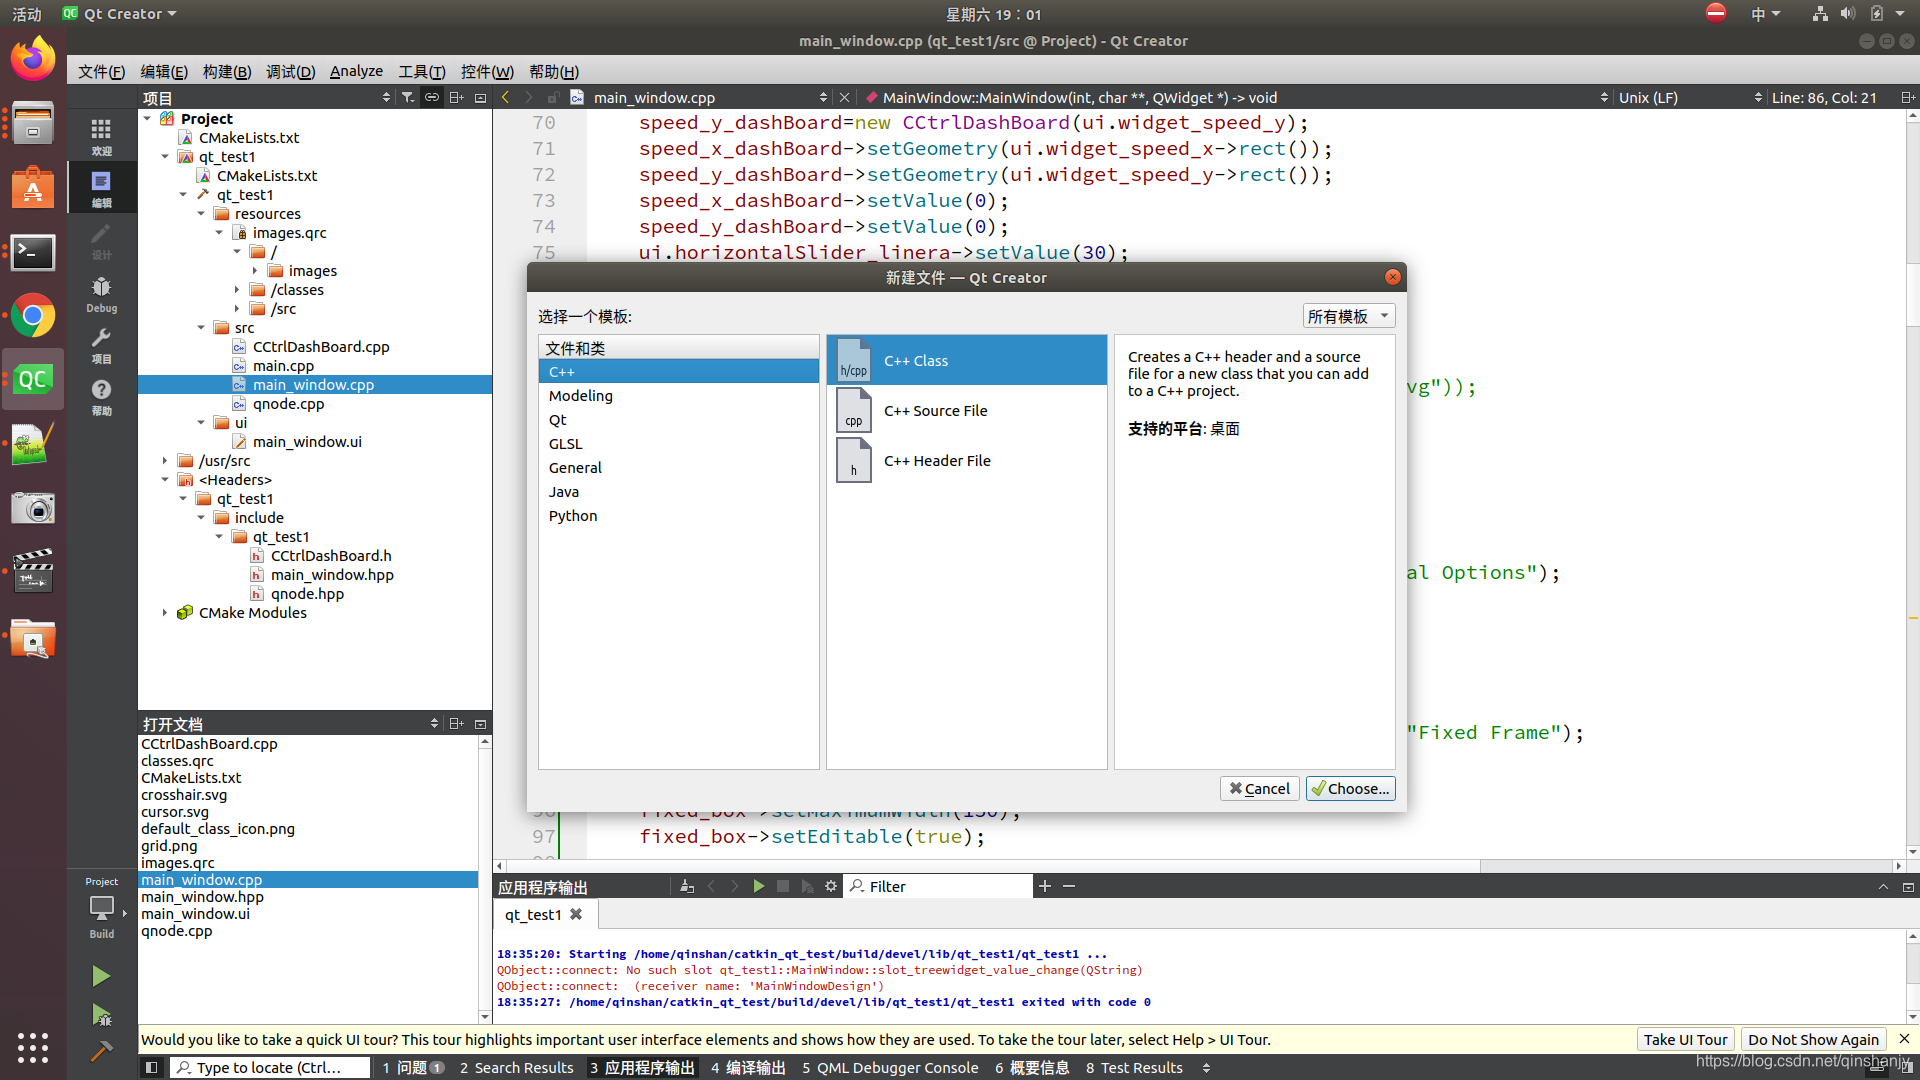Re-run application in output pane
1920x1080 pixels.
759,886
